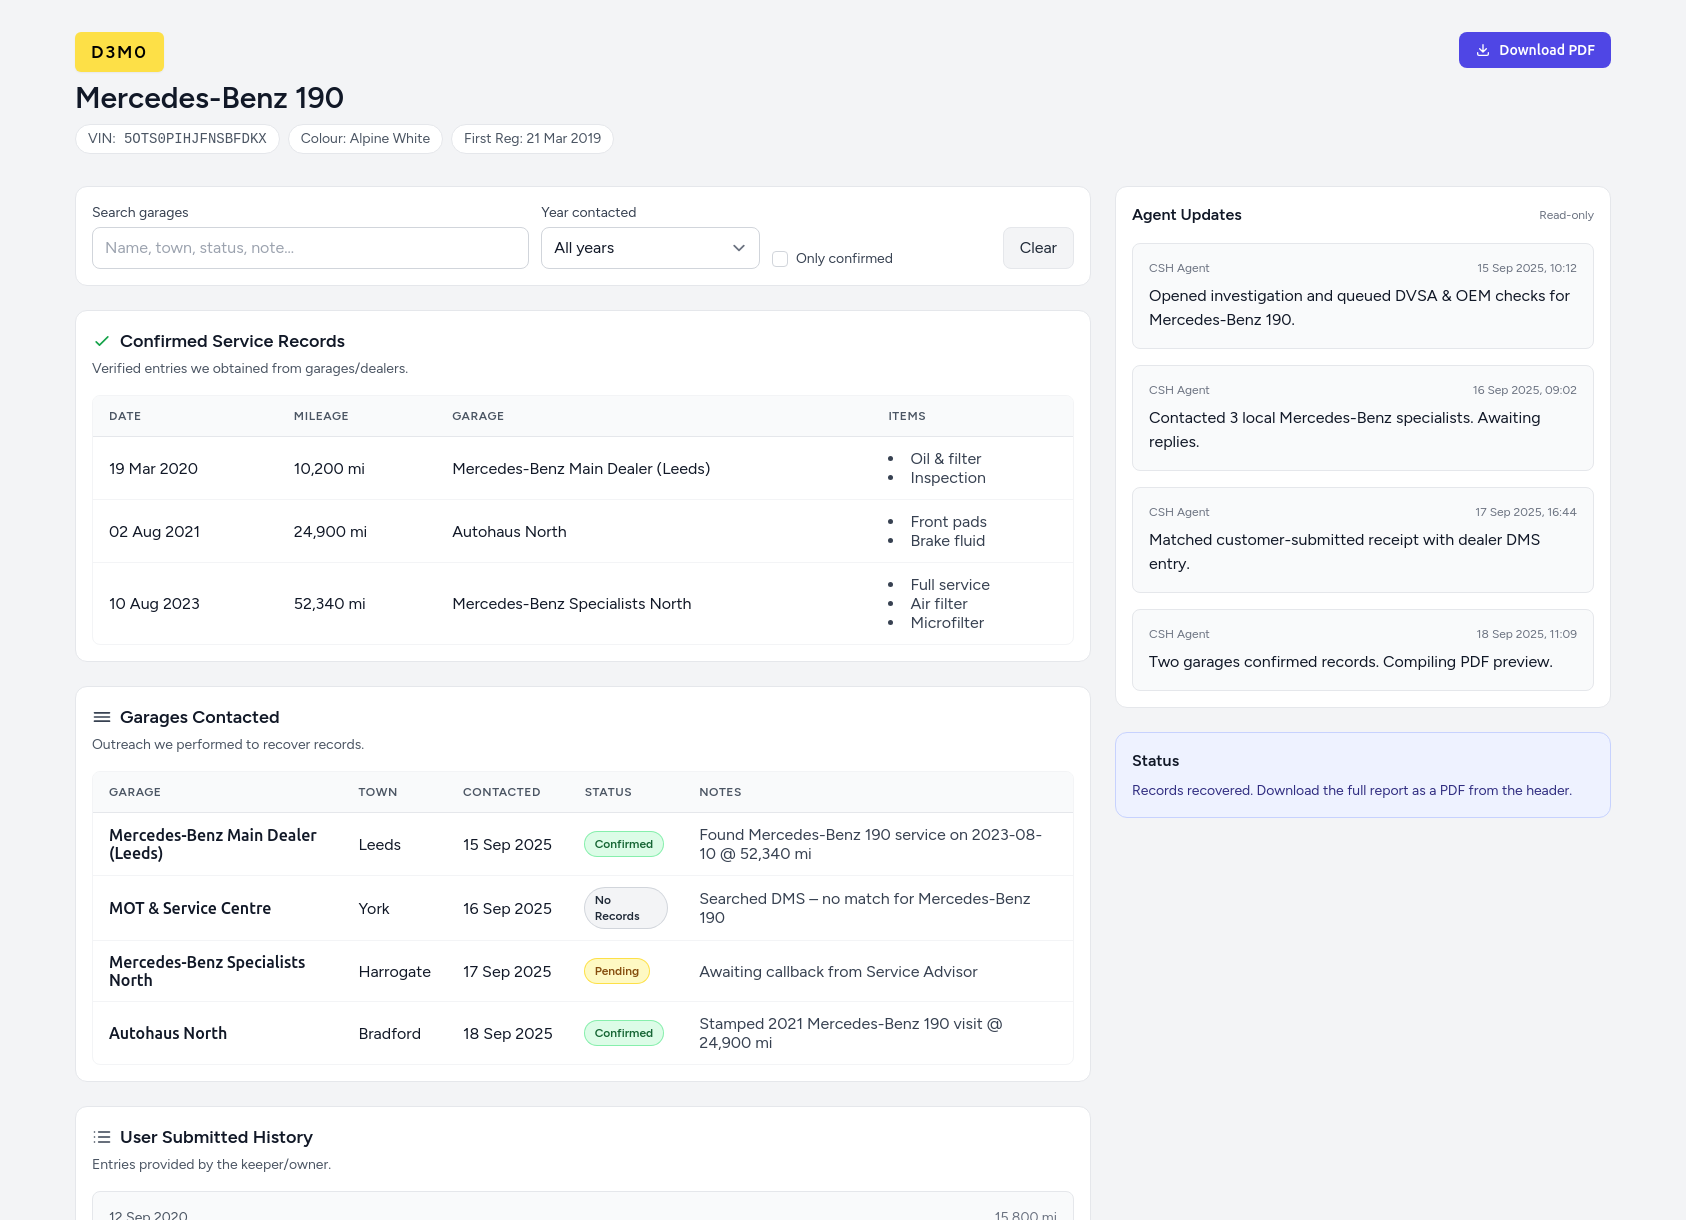Click Confirmed badge for Autohaus North
The height and width of the screenshot is (1220, 1686).
[623, 1033]
